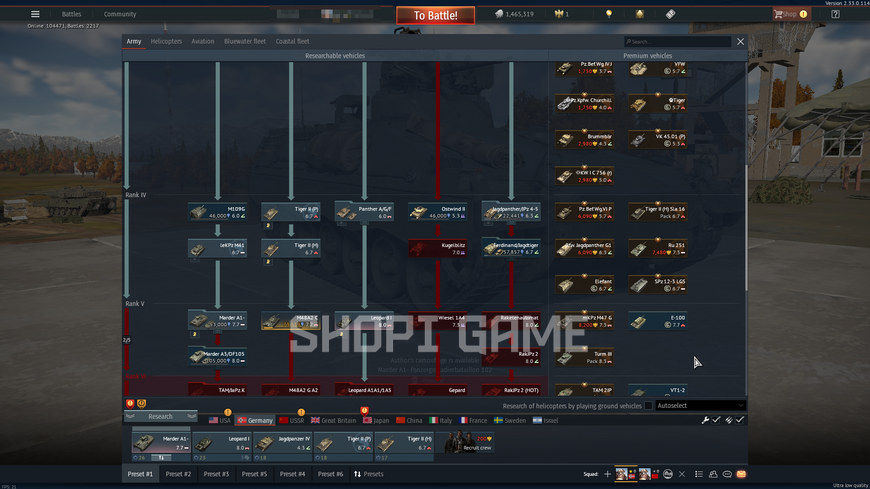Switch to Preset #2
The image size is (870, 489).
178,474
